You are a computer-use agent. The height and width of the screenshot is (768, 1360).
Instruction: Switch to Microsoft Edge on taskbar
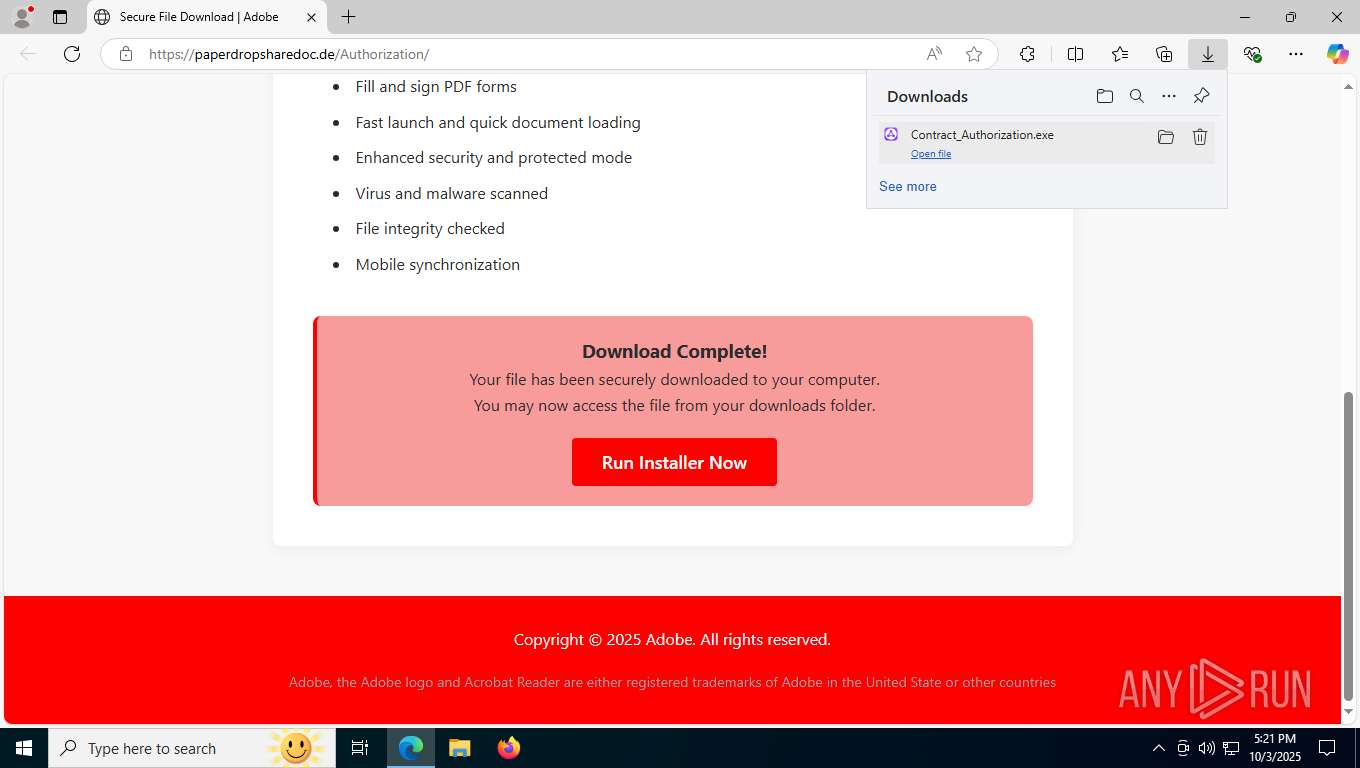point(411,748)
